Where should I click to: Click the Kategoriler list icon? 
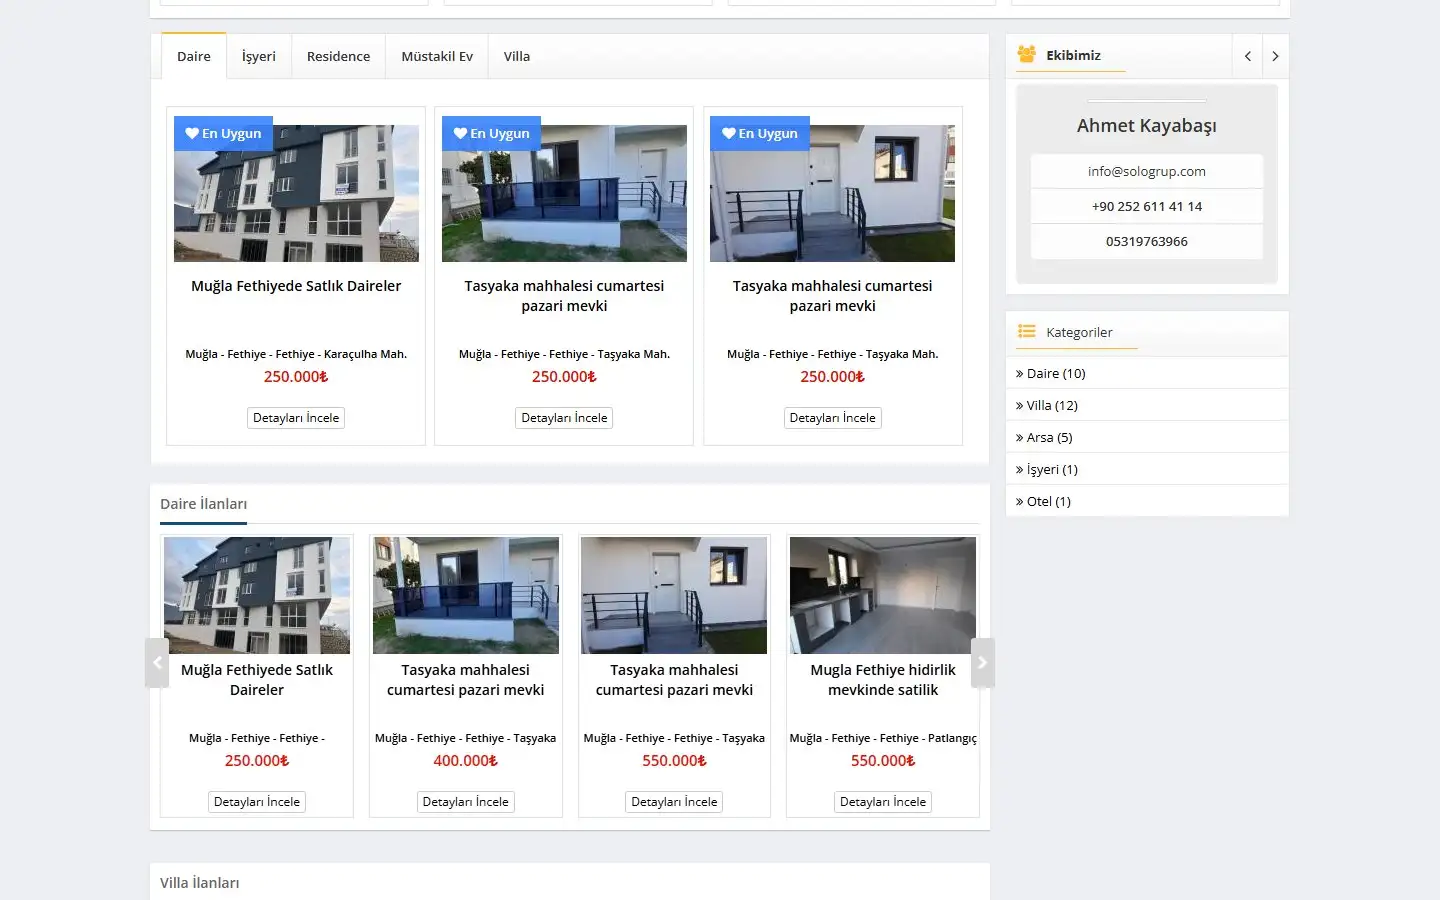pyautogui.click(x=1026, y=331)
